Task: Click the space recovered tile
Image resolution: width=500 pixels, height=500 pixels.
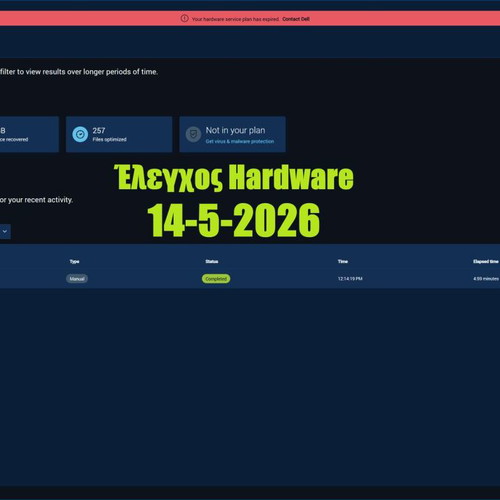Action: coord(29,134)
